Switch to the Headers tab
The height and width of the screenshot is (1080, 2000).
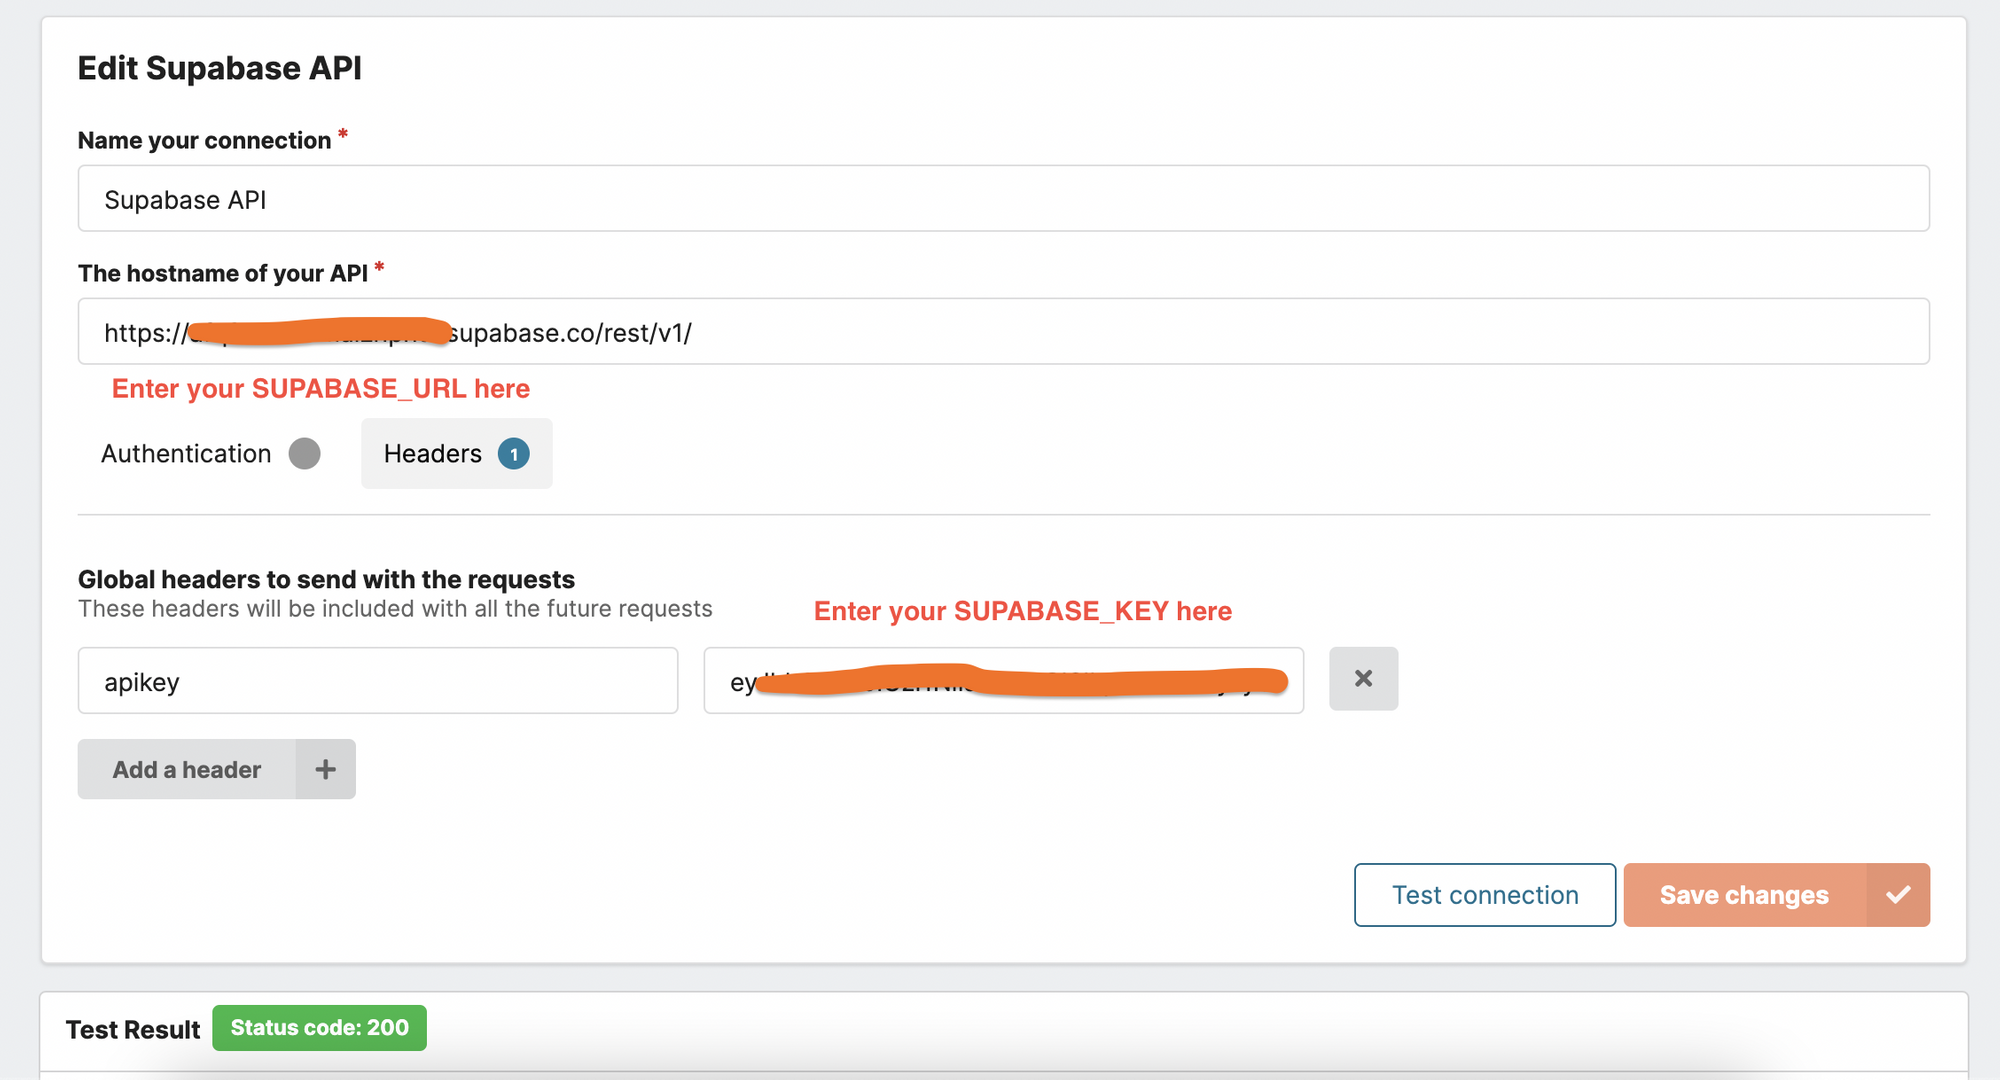coord(432,453)
